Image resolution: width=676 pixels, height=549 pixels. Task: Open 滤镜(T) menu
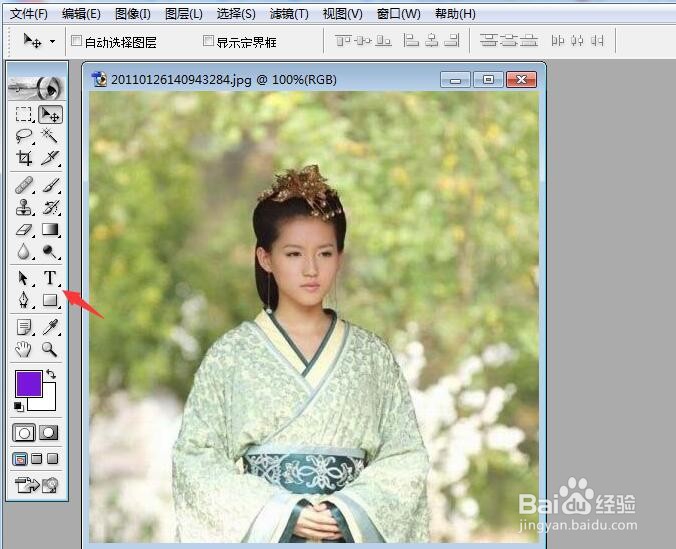(x=289, y=14)
